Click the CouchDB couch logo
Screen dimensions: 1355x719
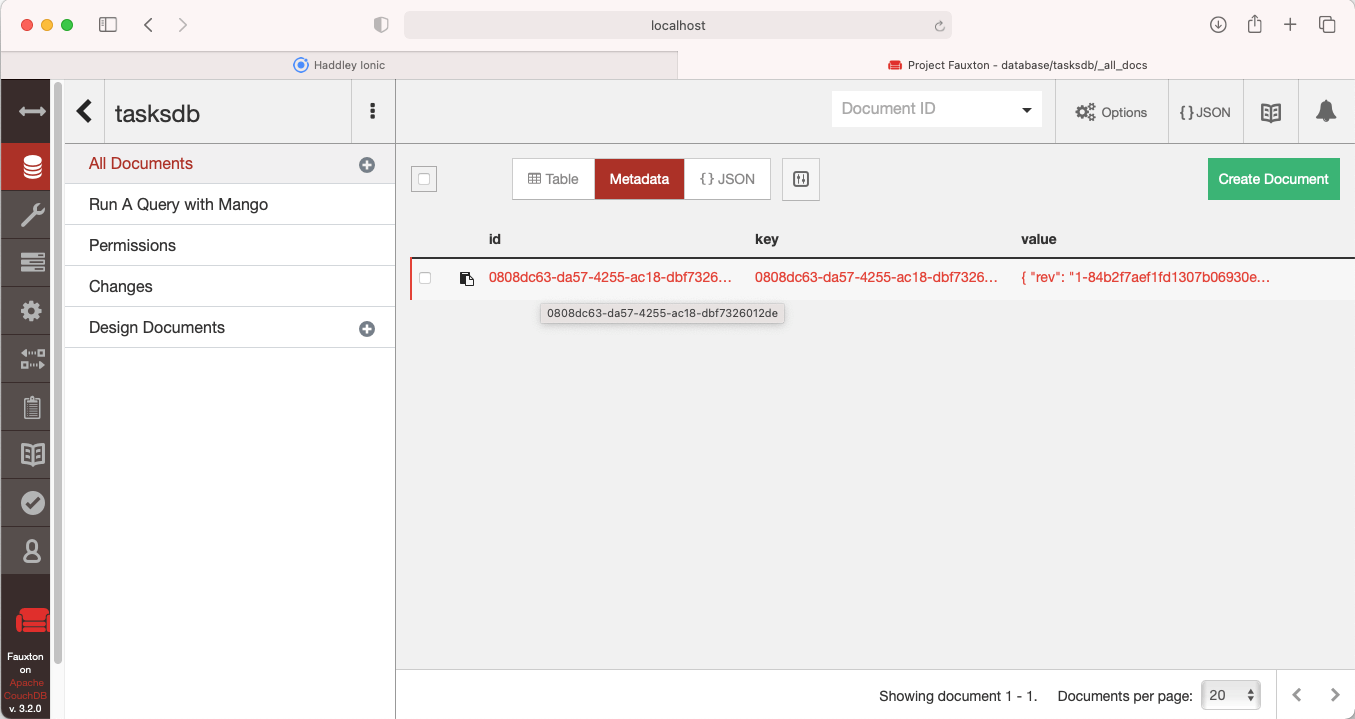pos(32,621)
